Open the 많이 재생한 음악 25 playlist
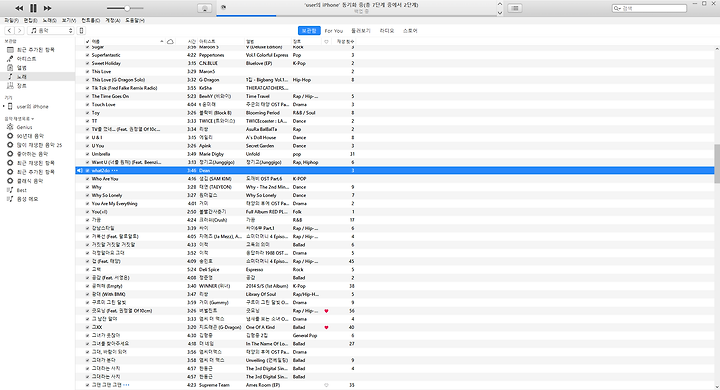 pos(38,145)
